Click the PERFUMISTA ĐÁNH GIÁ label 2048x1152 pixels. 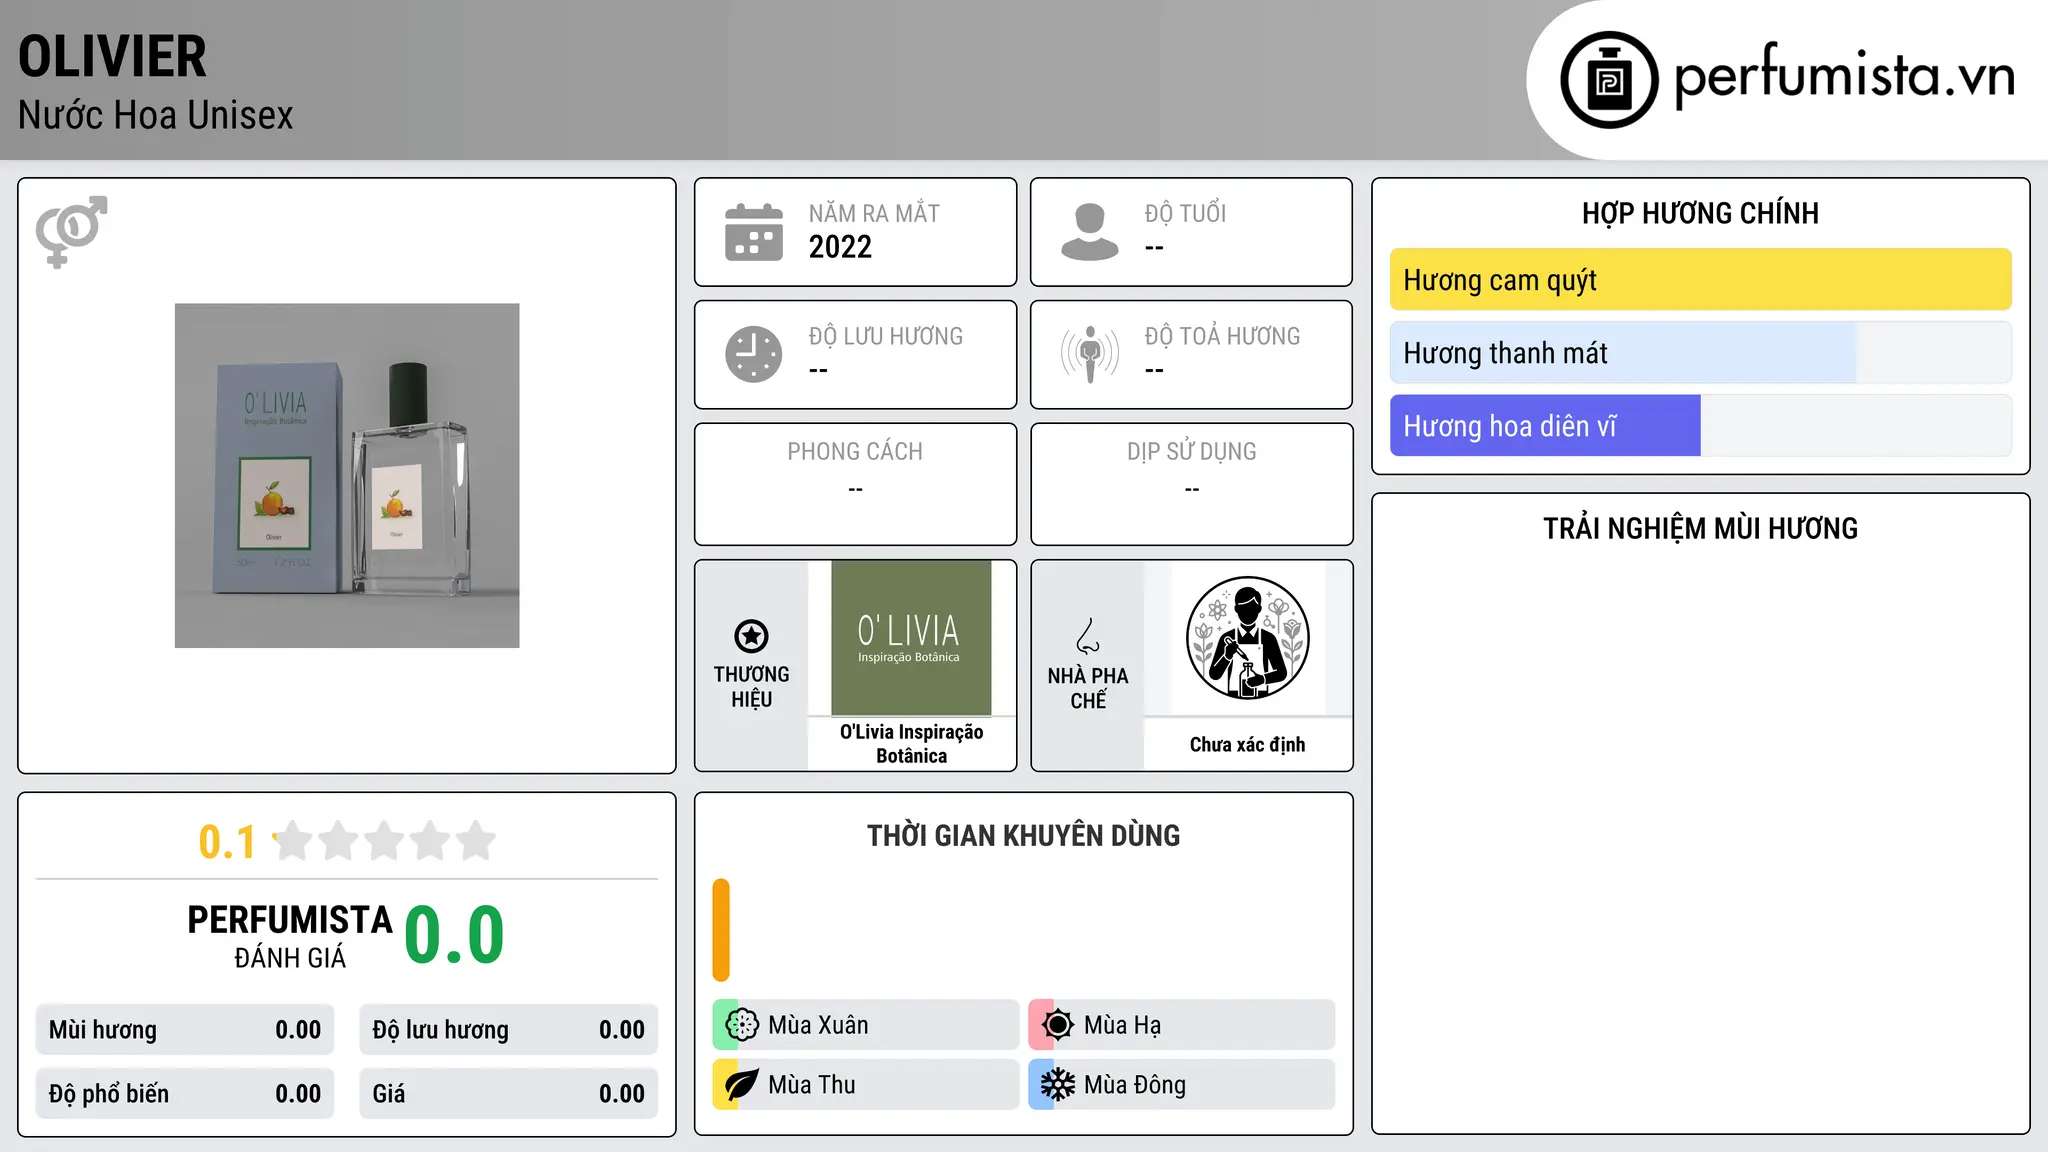tap(290, 936)
